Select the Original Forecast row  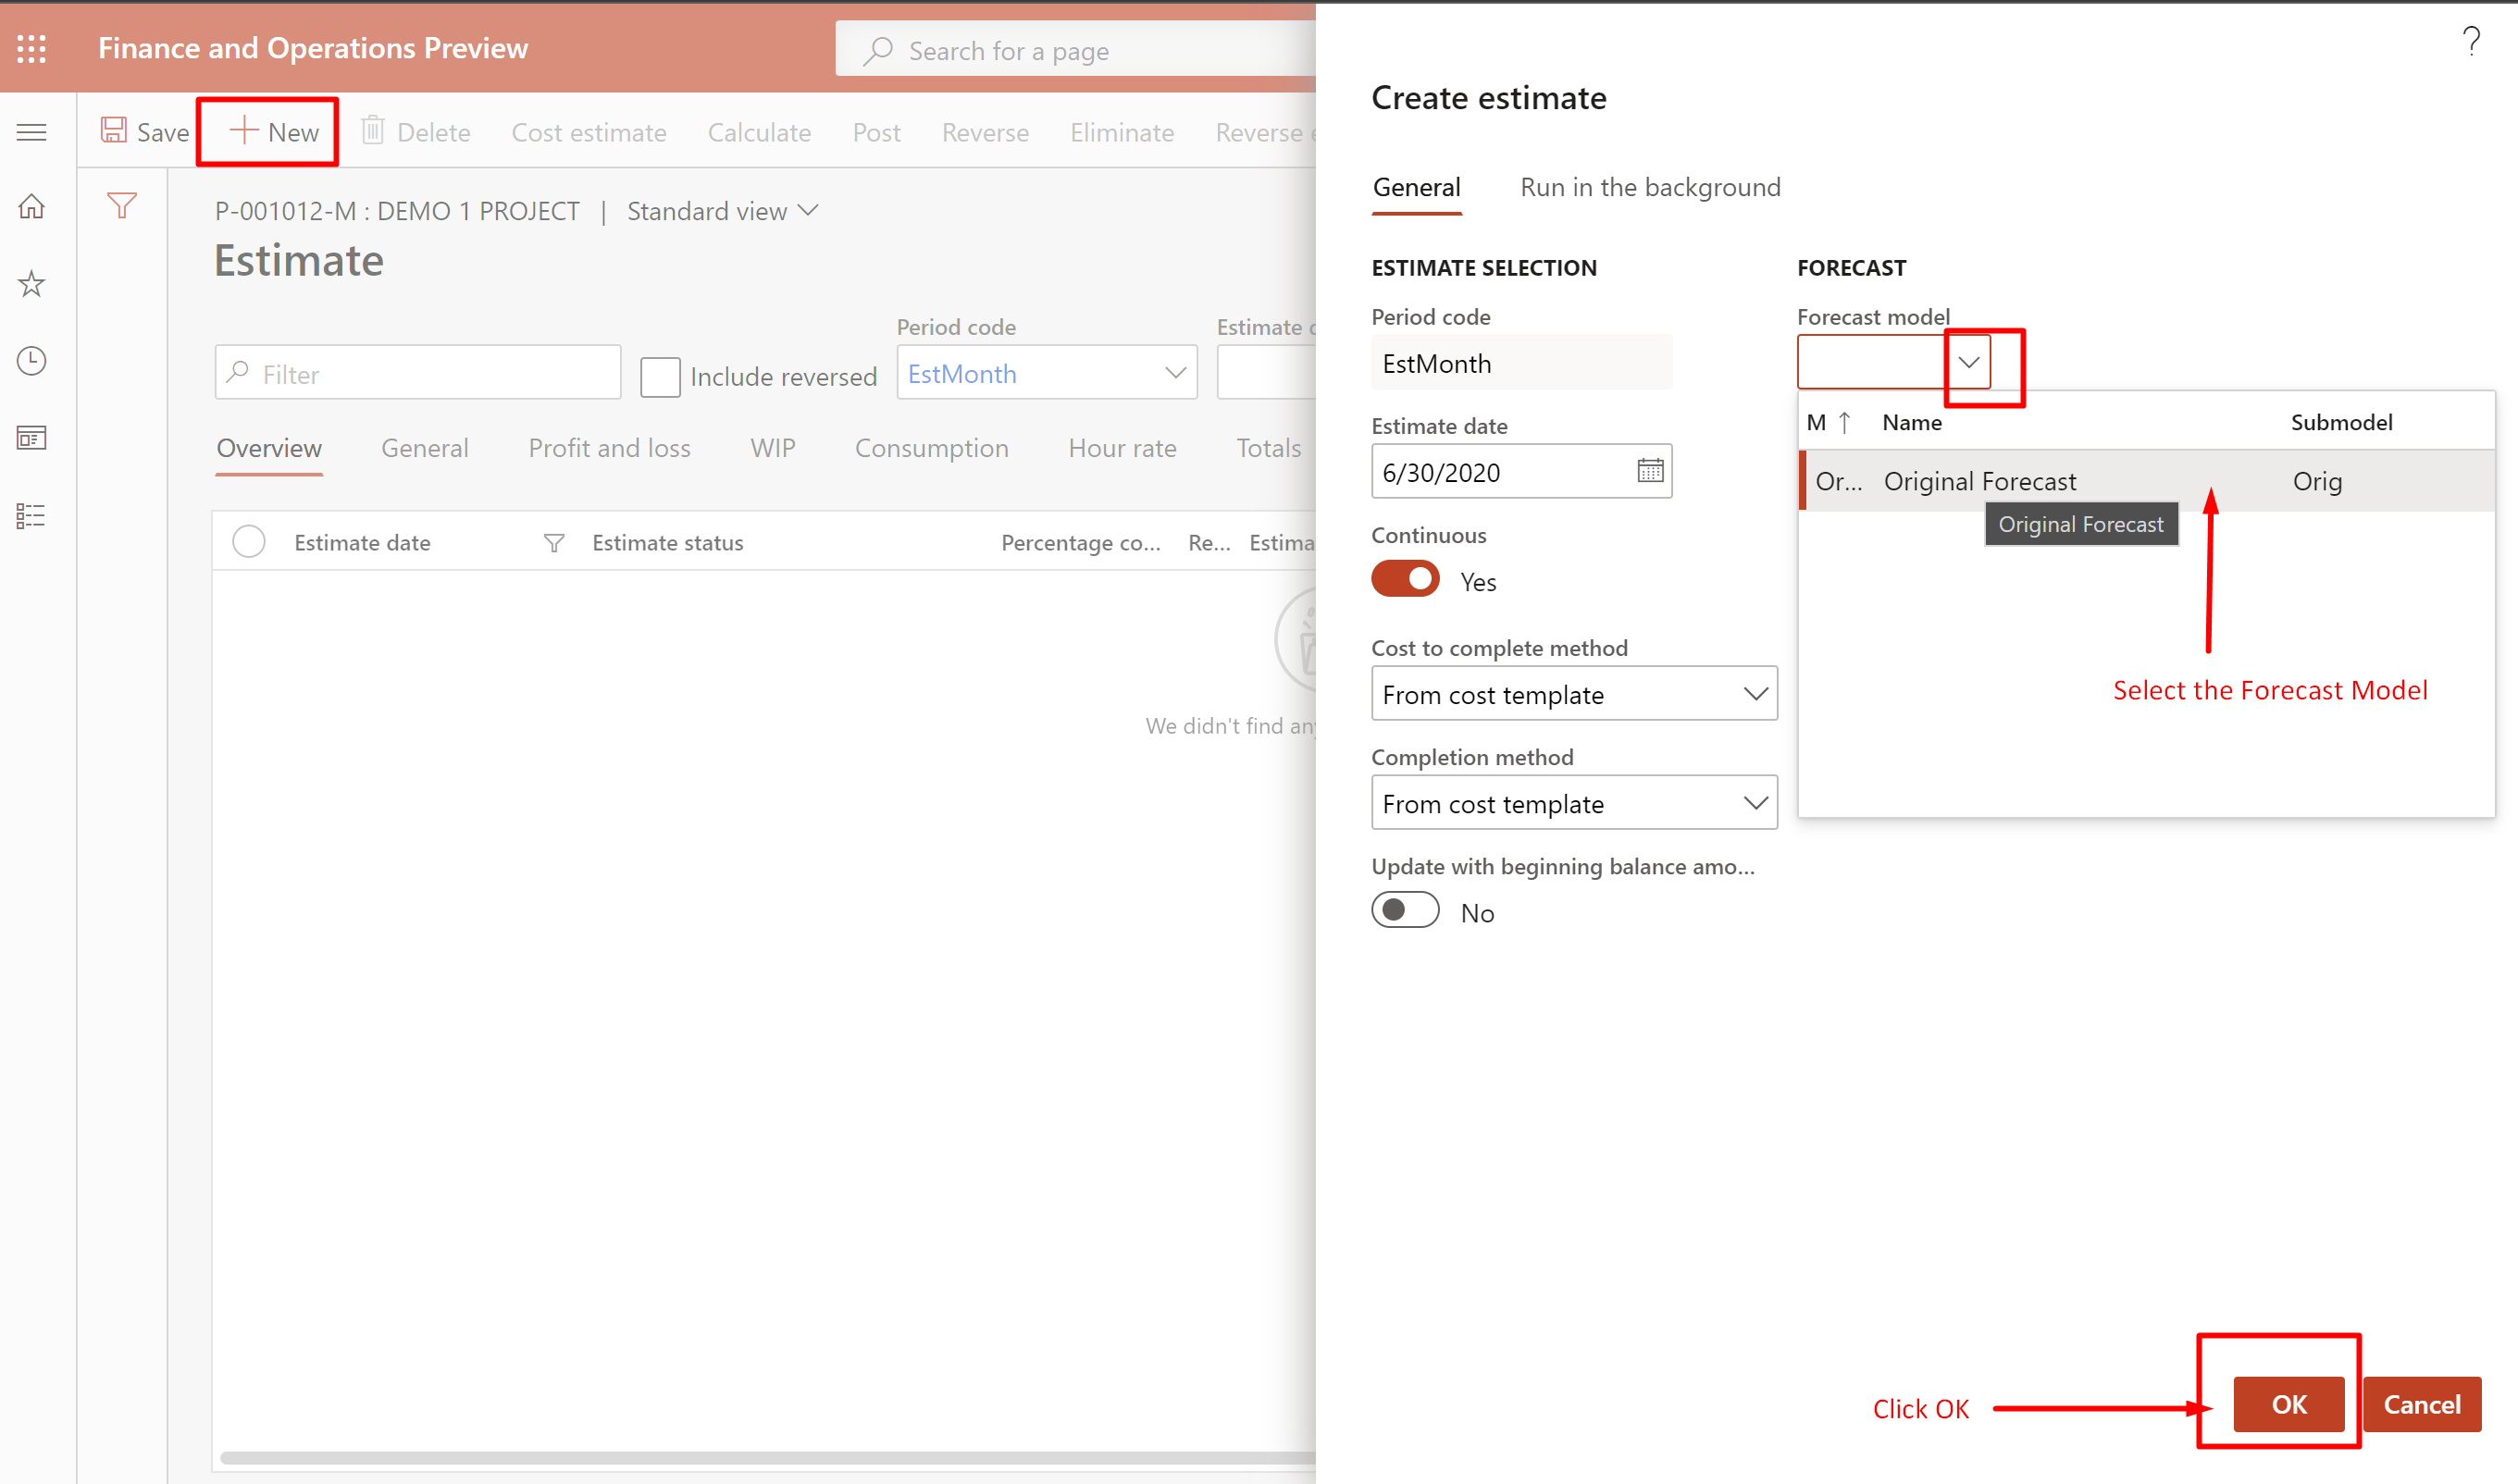tap(1980, 481)
